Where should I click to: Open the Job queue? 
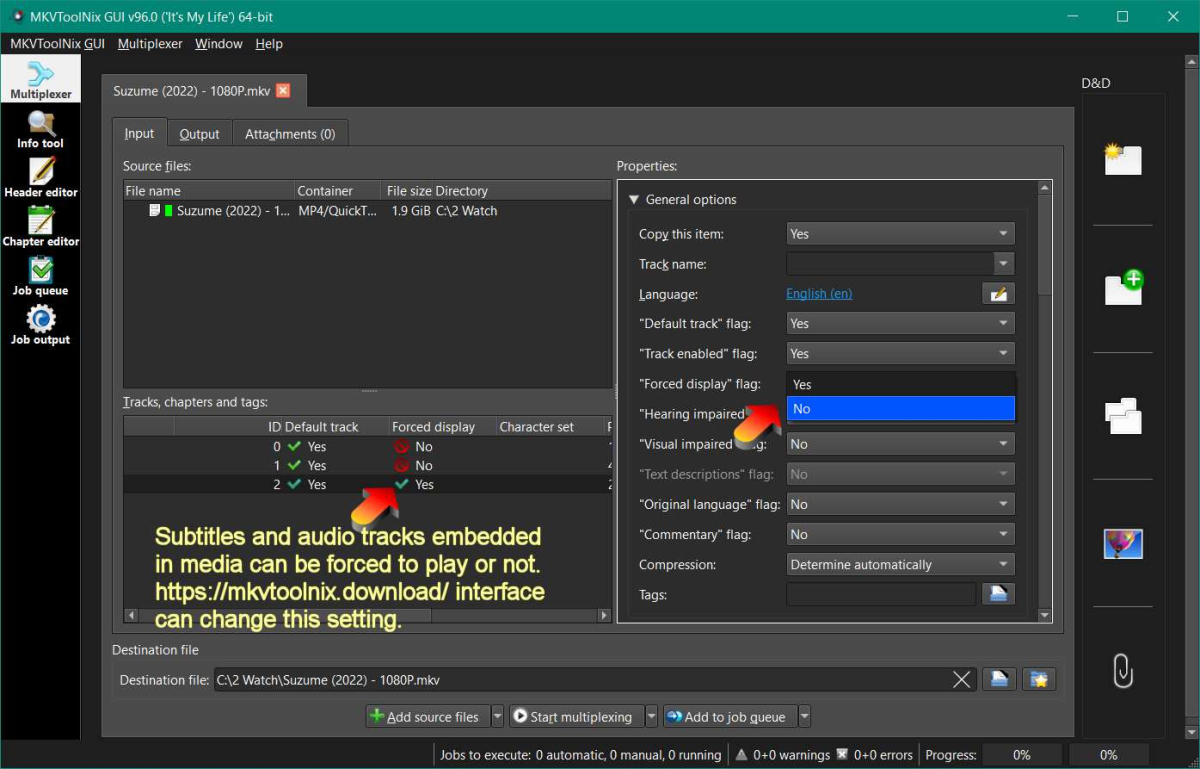40,273
